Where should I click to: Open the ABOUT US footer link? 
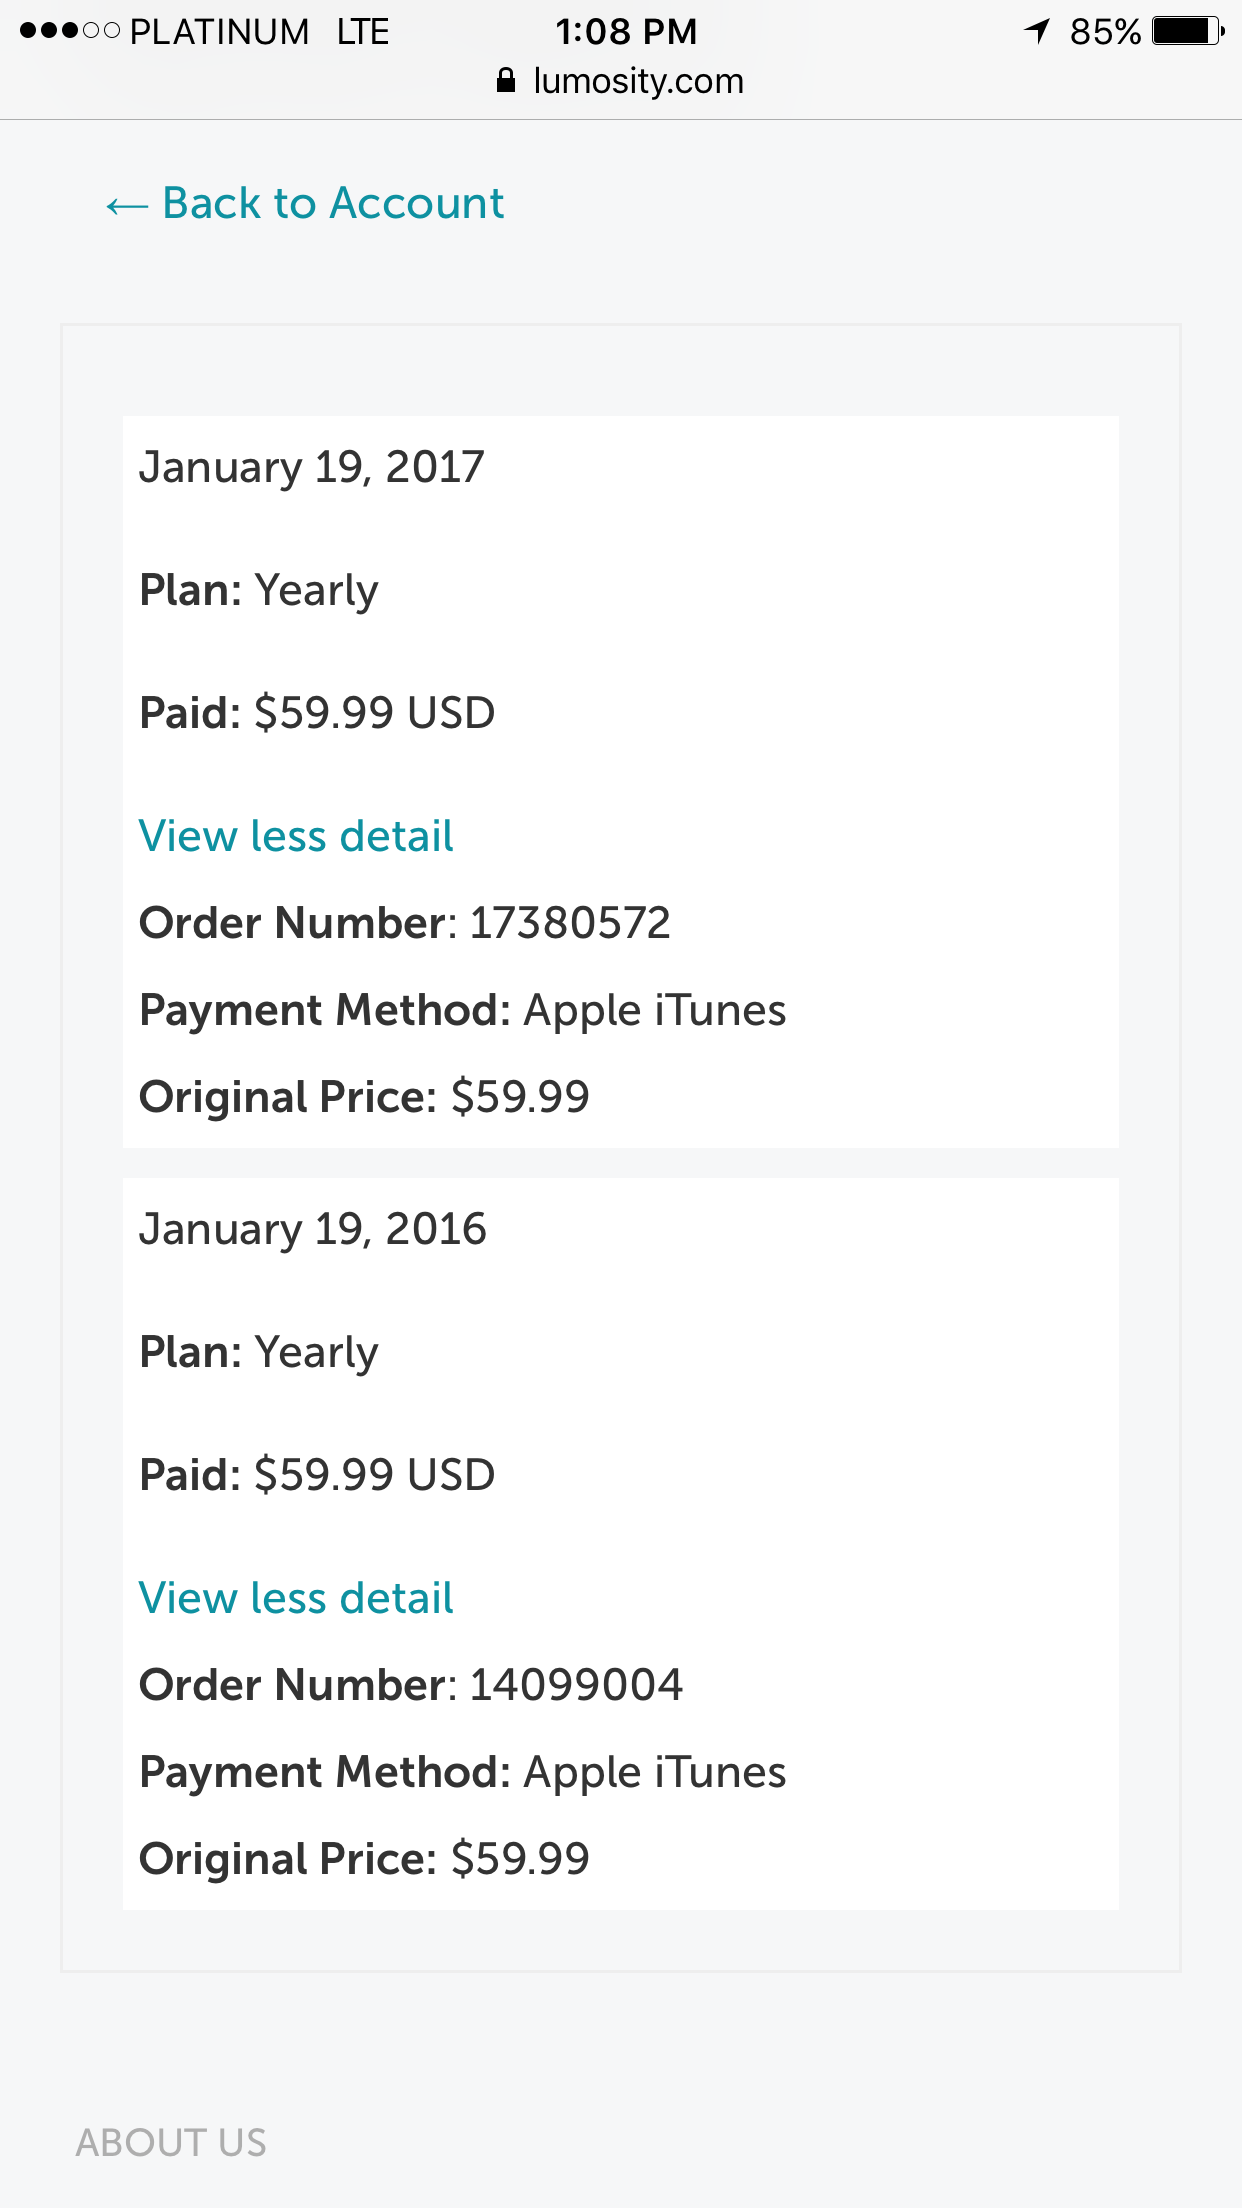tap(171, 2142)
